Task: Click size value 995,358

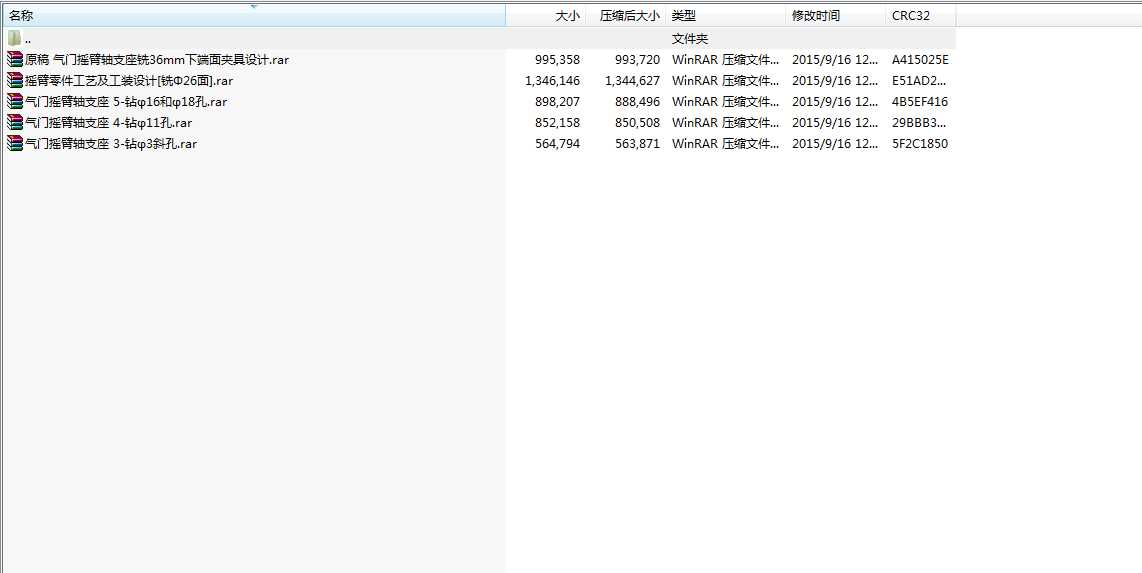Action: tap(557, 60)
